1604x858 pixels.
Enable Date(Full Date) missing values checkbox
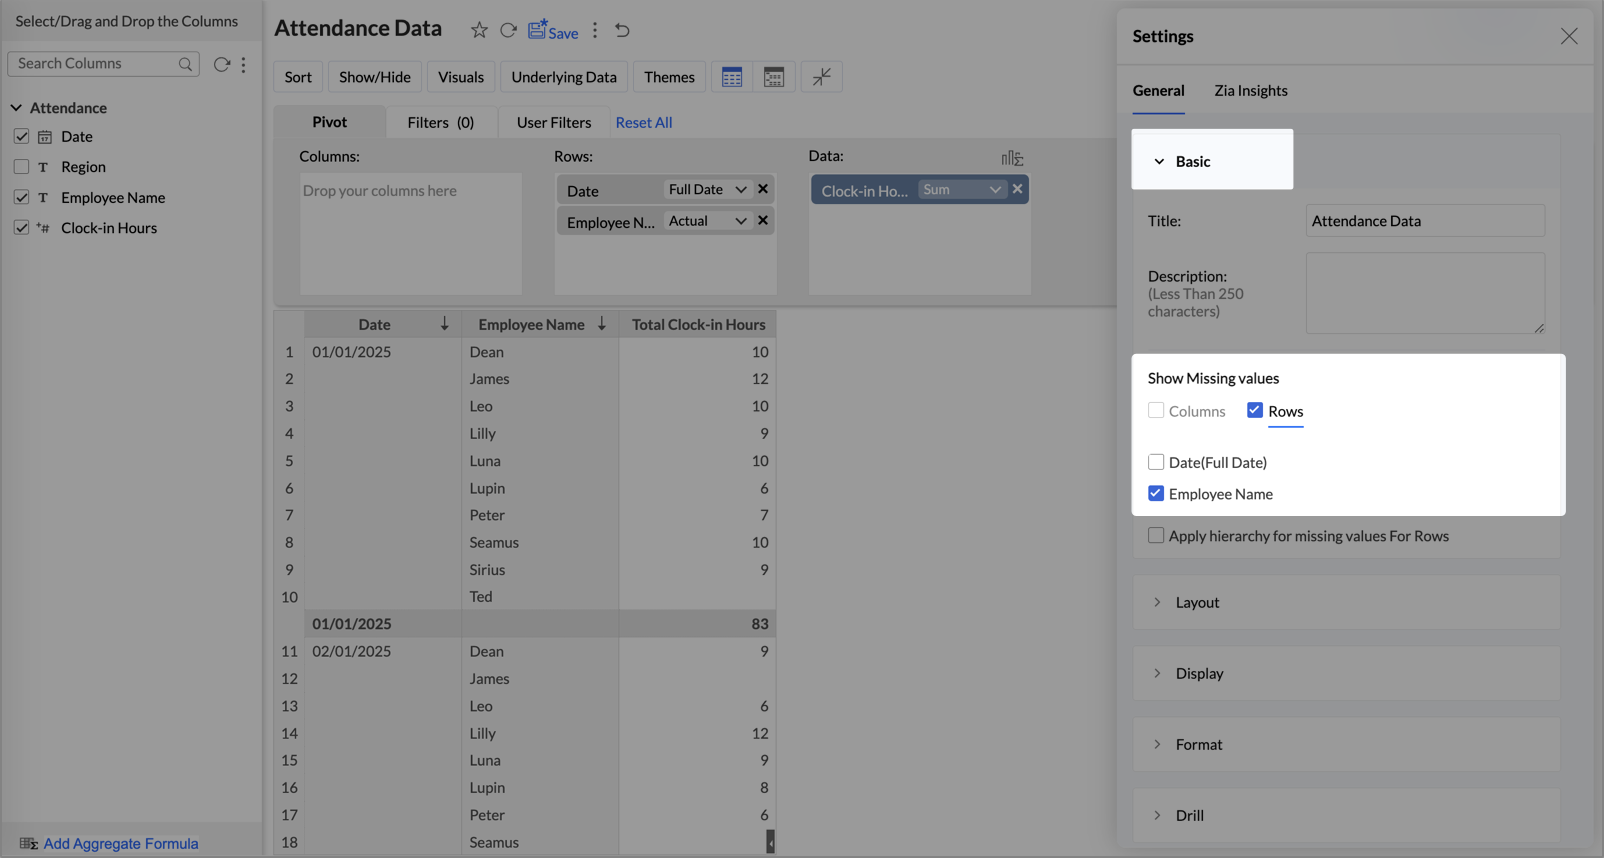tap(1156, 462)
